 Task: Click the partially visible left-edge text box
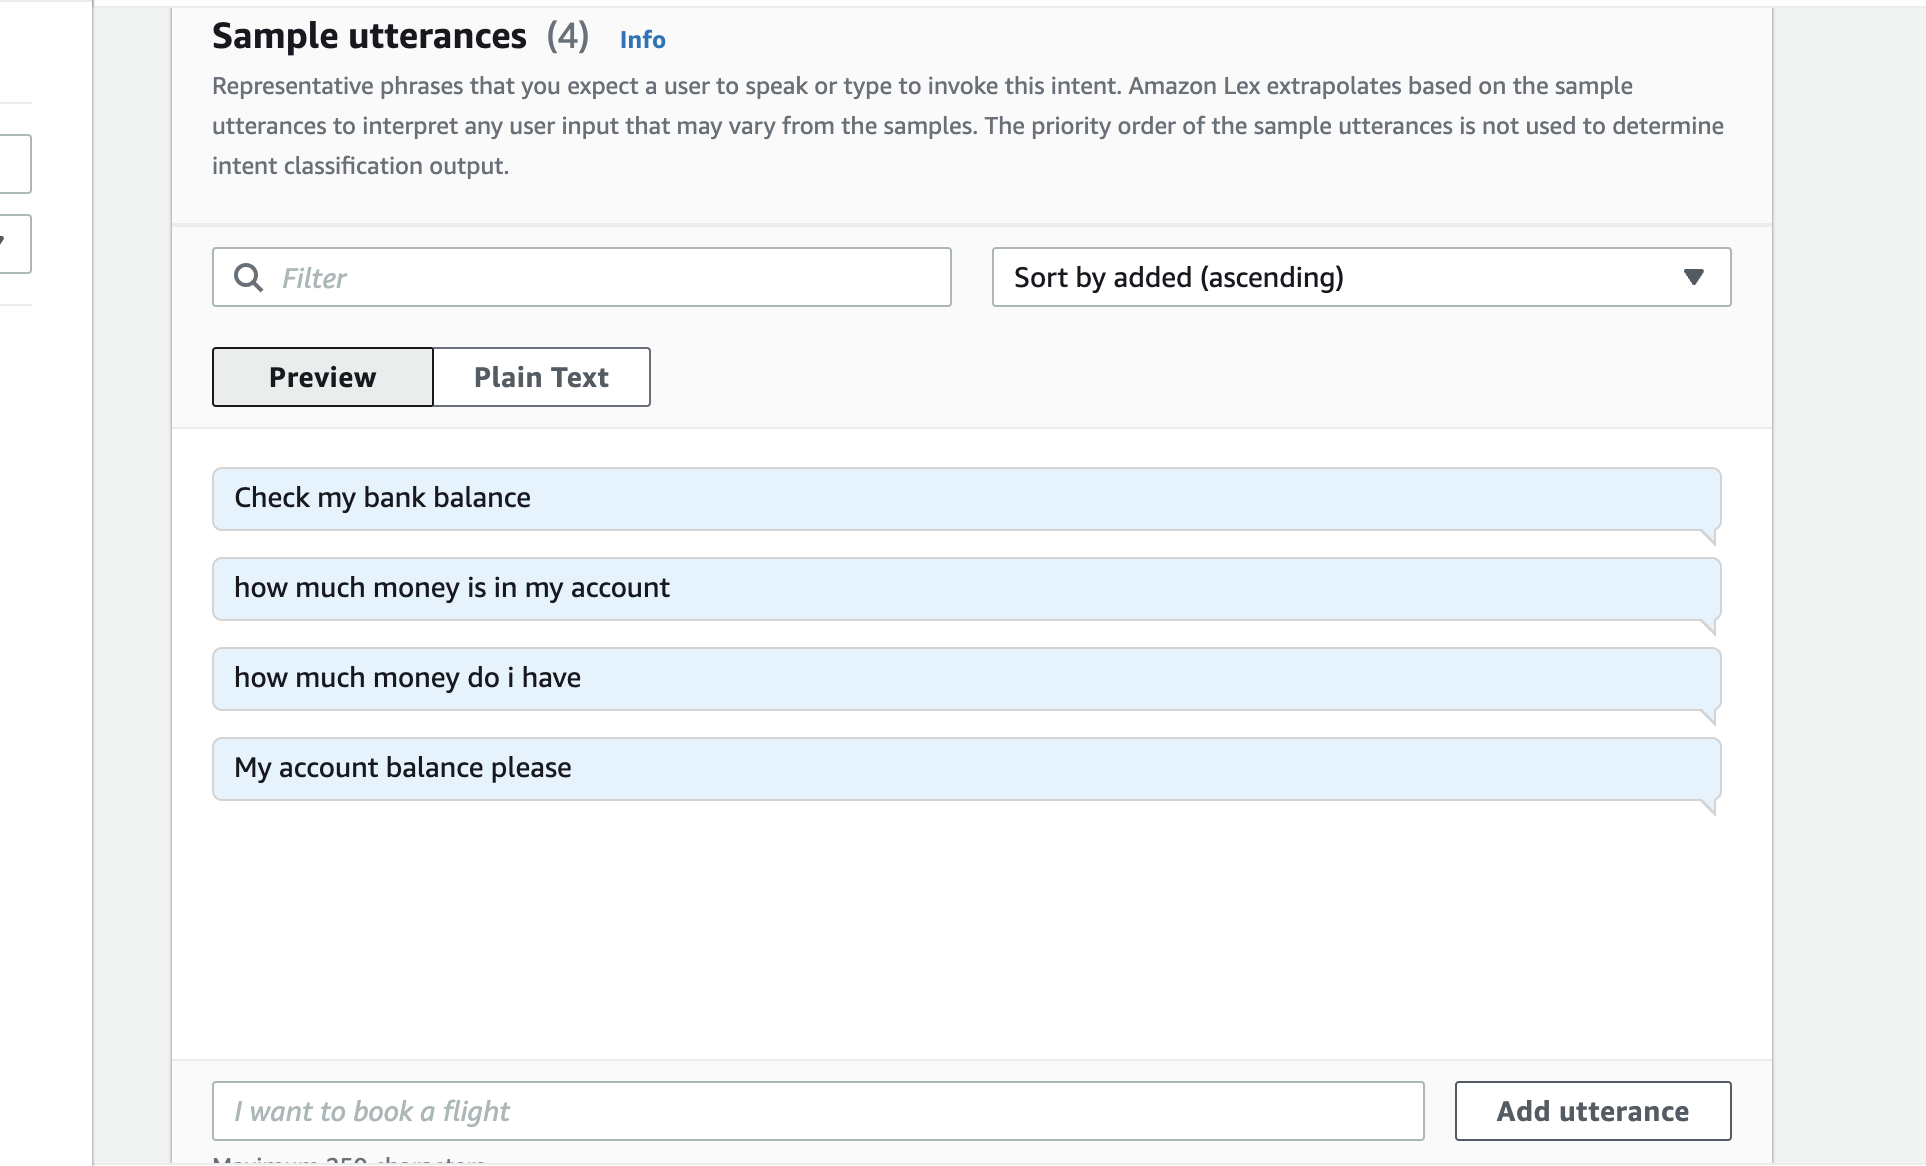(x=14, y=164)
